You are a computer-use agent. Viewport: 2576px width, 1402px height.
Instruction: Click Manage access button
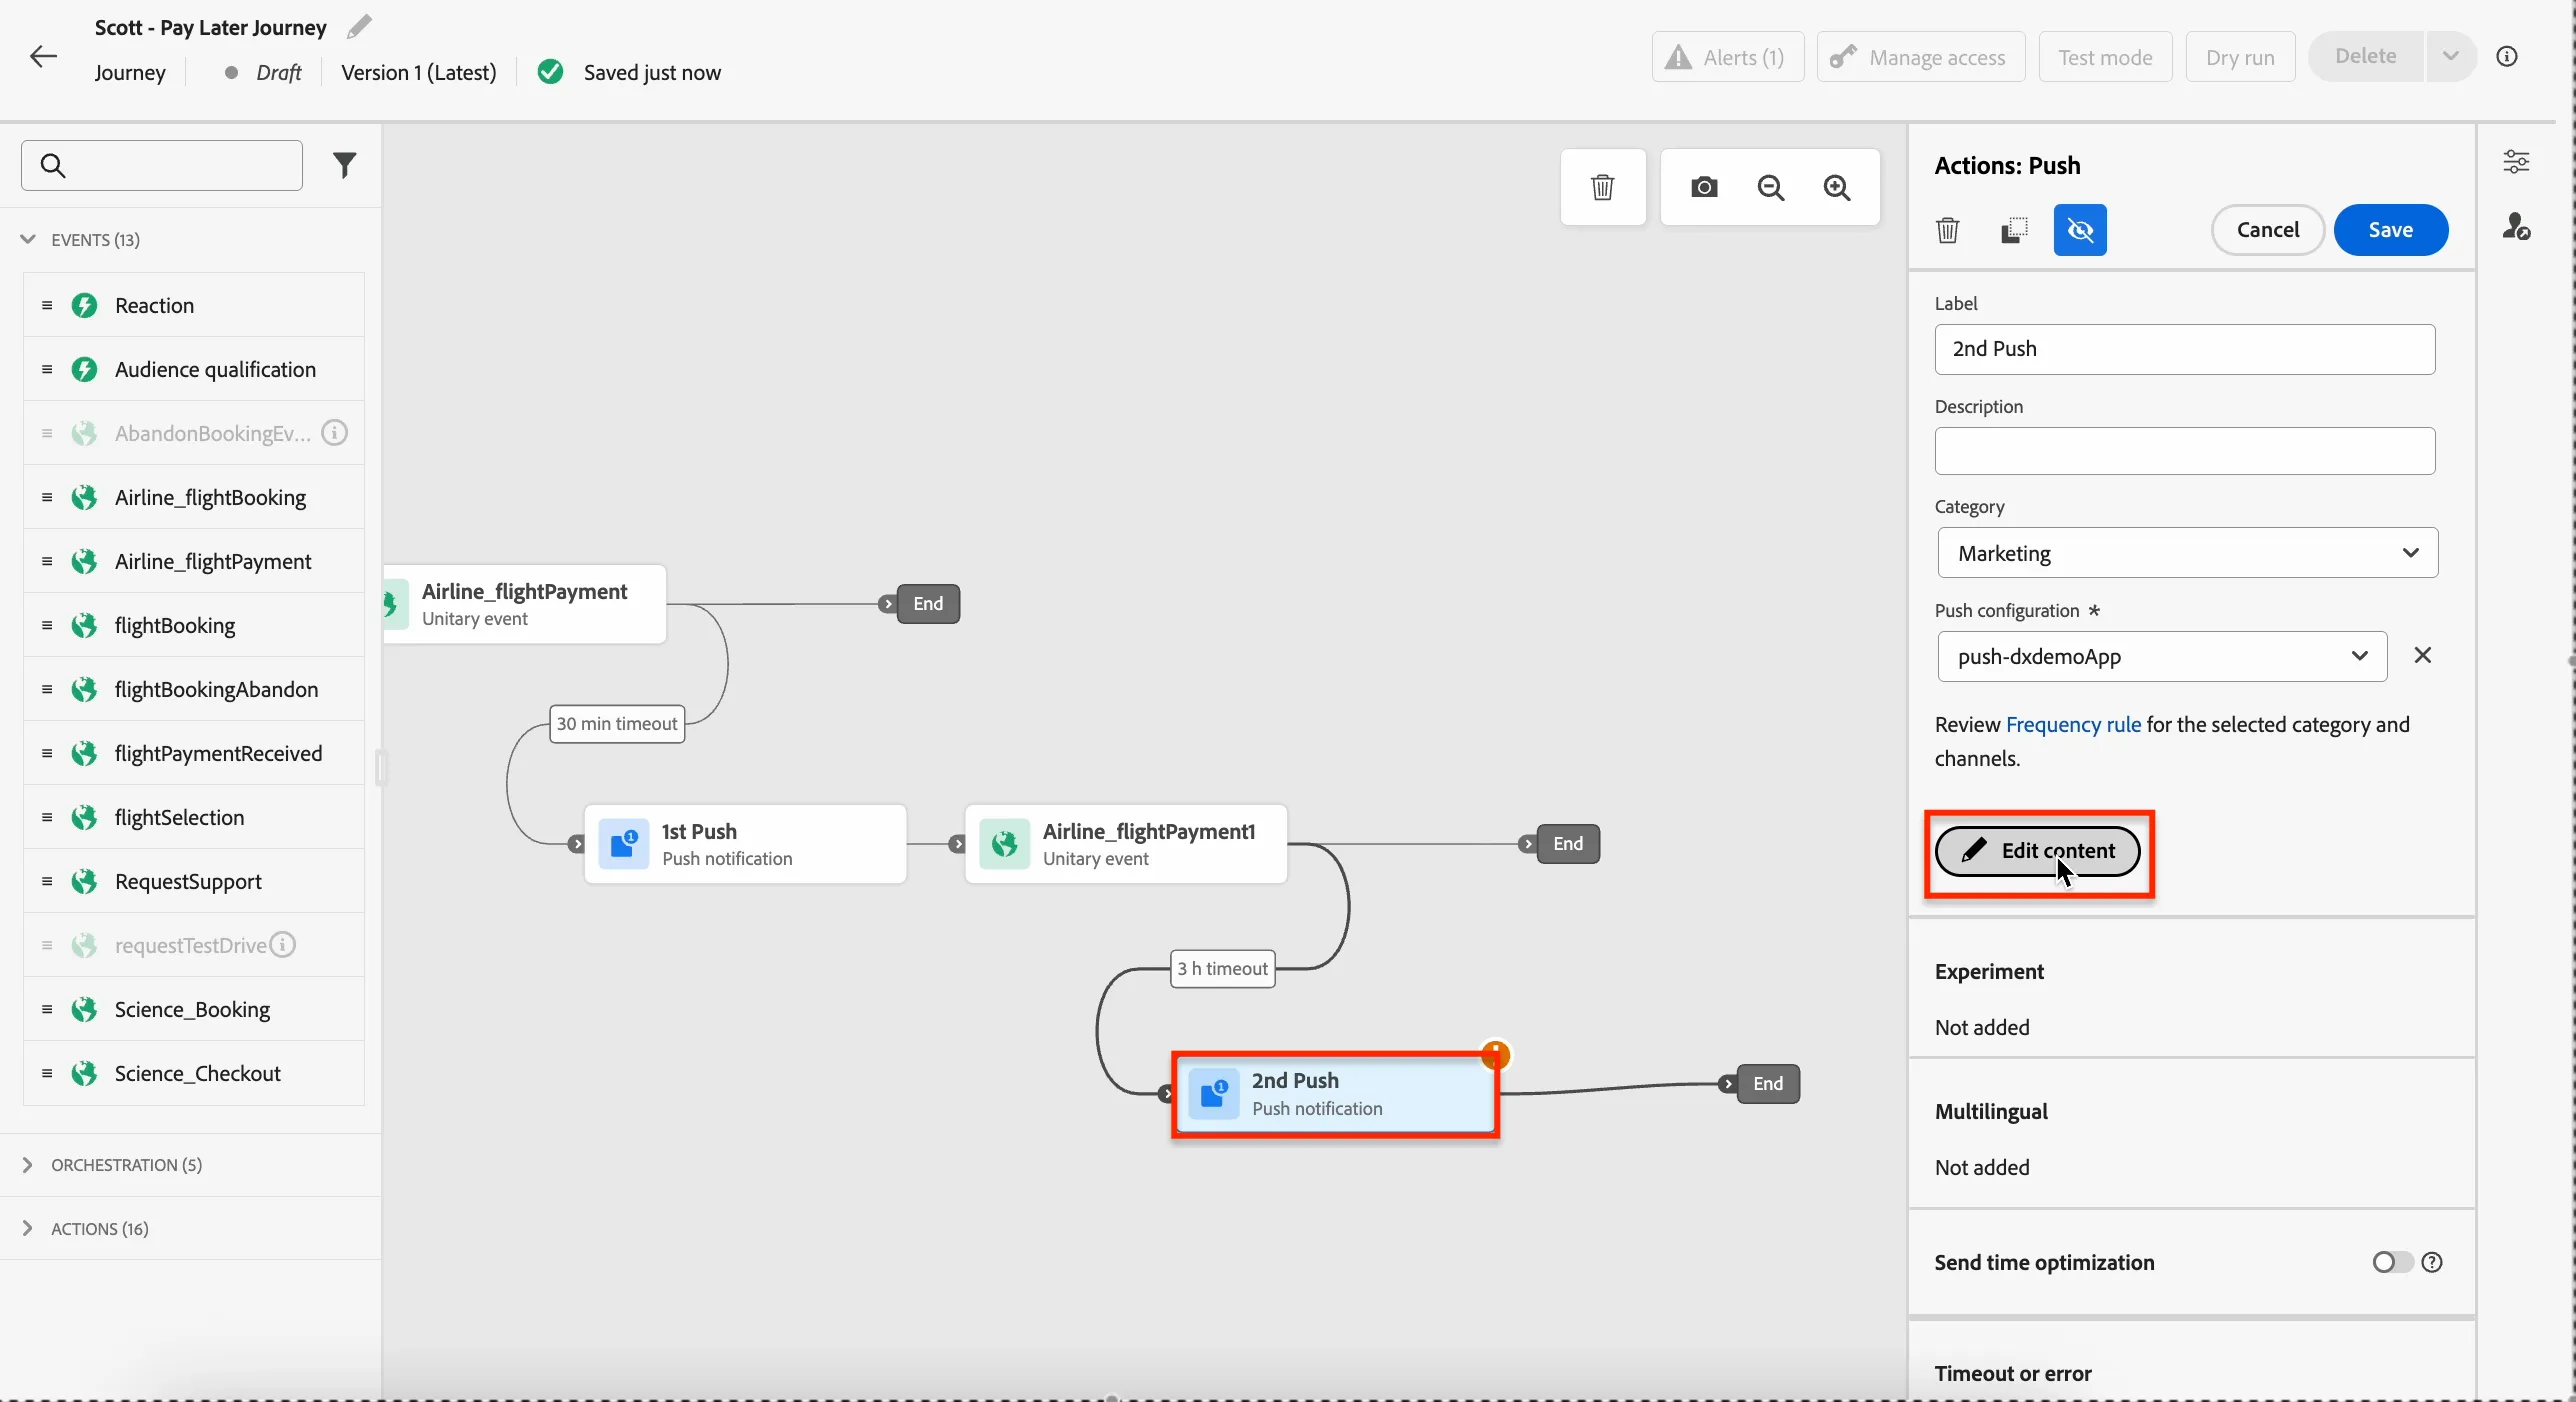coord(1920,57)
